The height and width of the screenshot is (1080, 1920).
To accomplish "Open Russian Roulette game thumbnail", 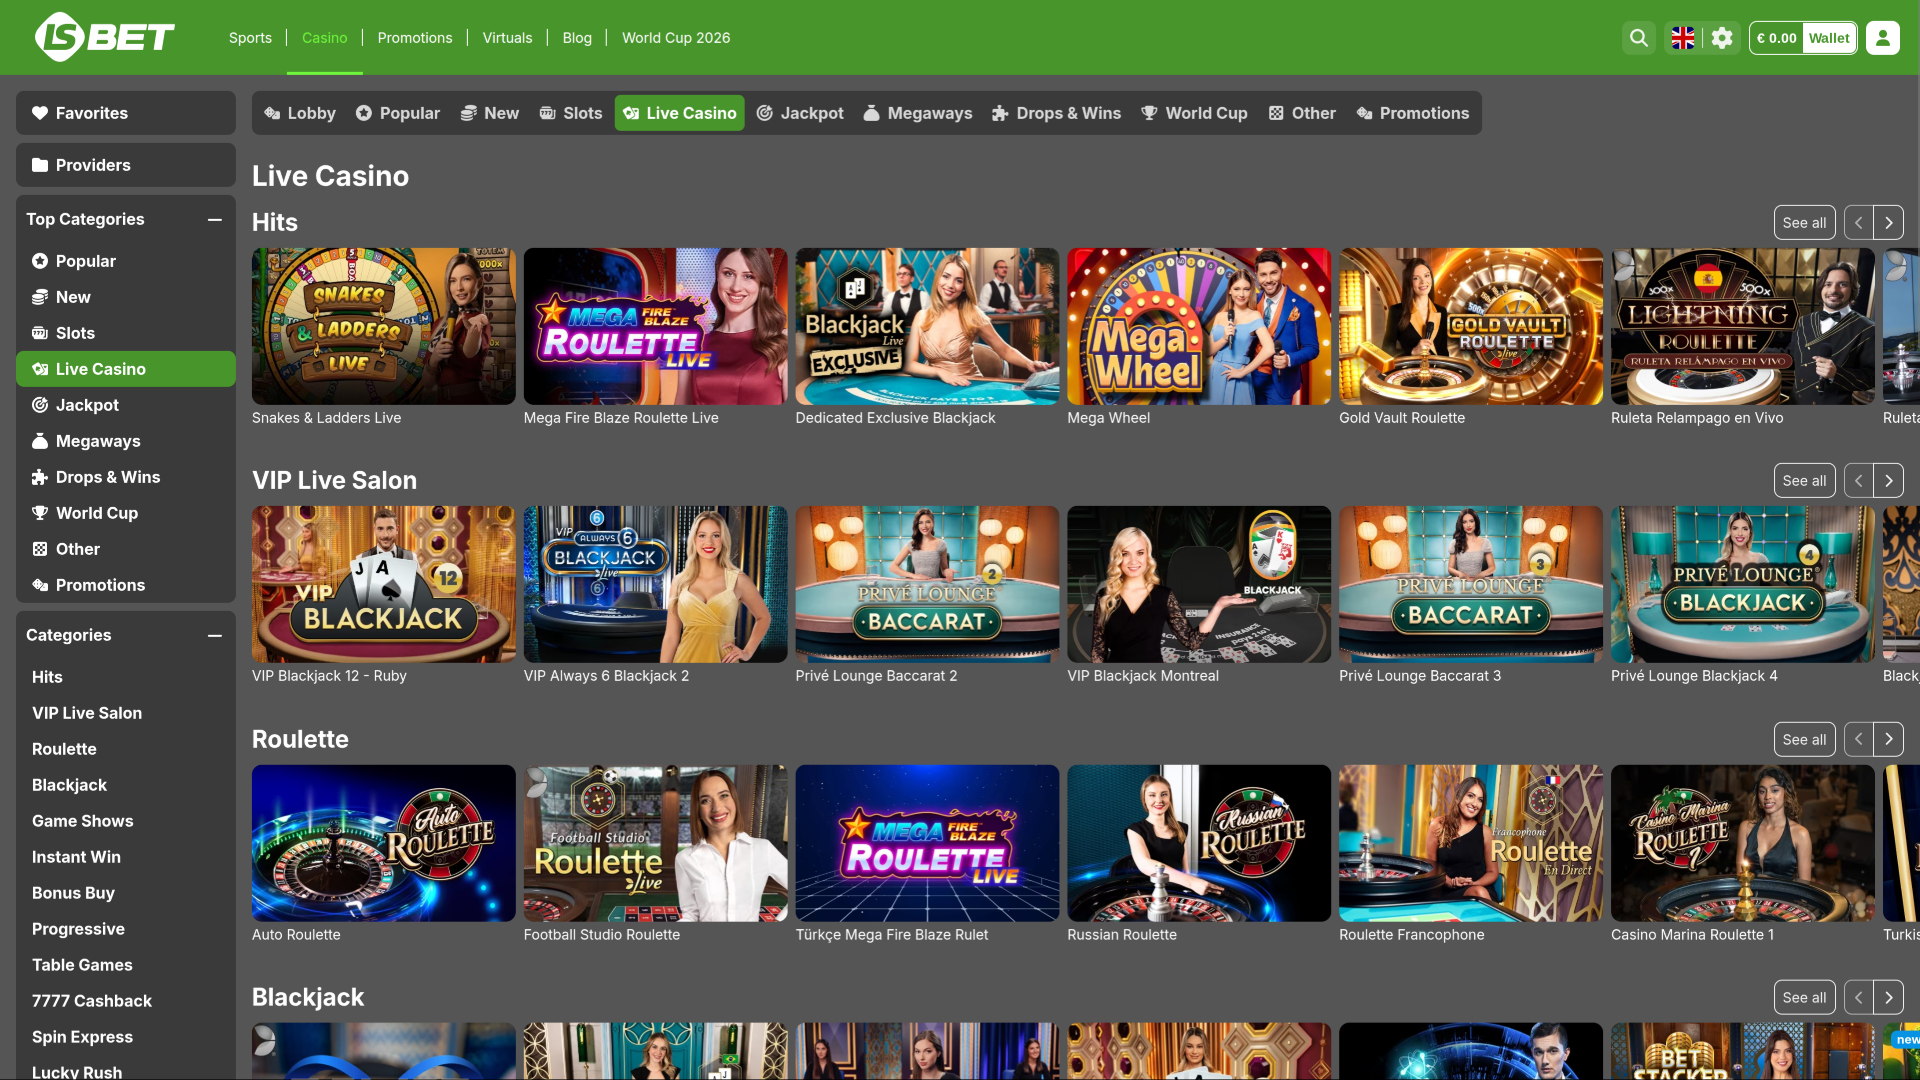I will coord(1199,843).
